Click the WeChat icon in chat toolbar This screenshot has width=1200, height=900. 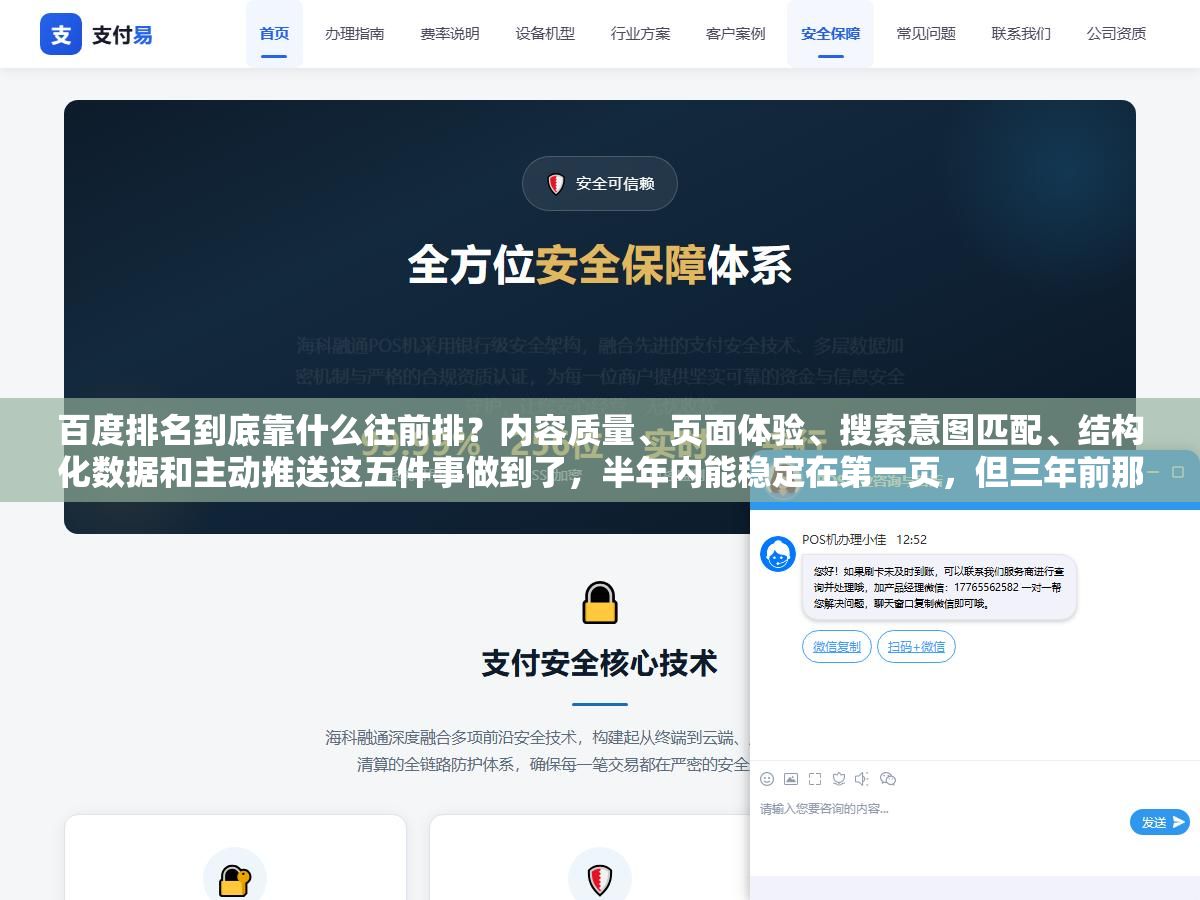click(888, 779)
